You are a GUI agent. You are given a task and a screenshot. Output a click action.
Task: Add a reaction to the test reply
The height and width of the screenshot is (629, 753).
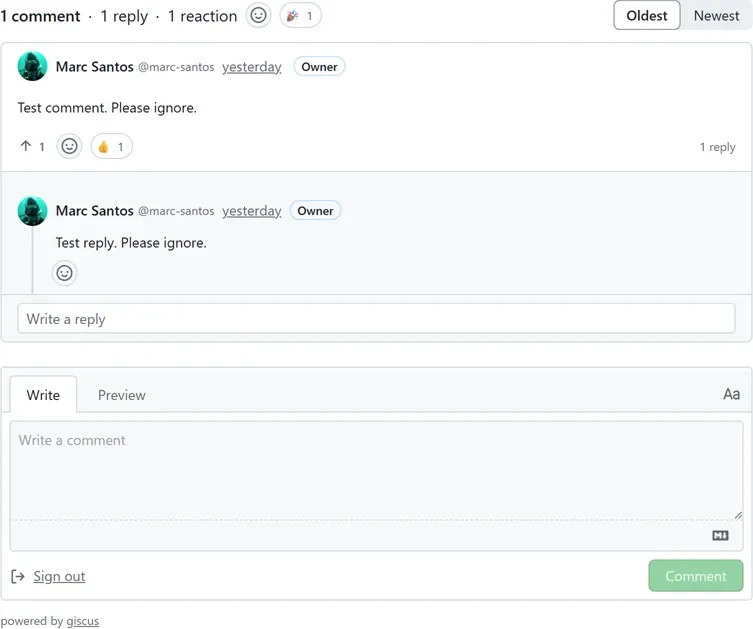click(64, 273)
